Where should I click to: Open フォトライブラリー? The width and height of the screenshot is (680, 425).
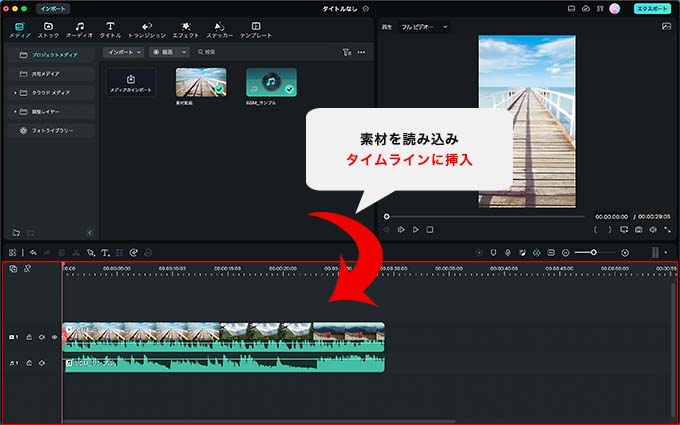51,131
